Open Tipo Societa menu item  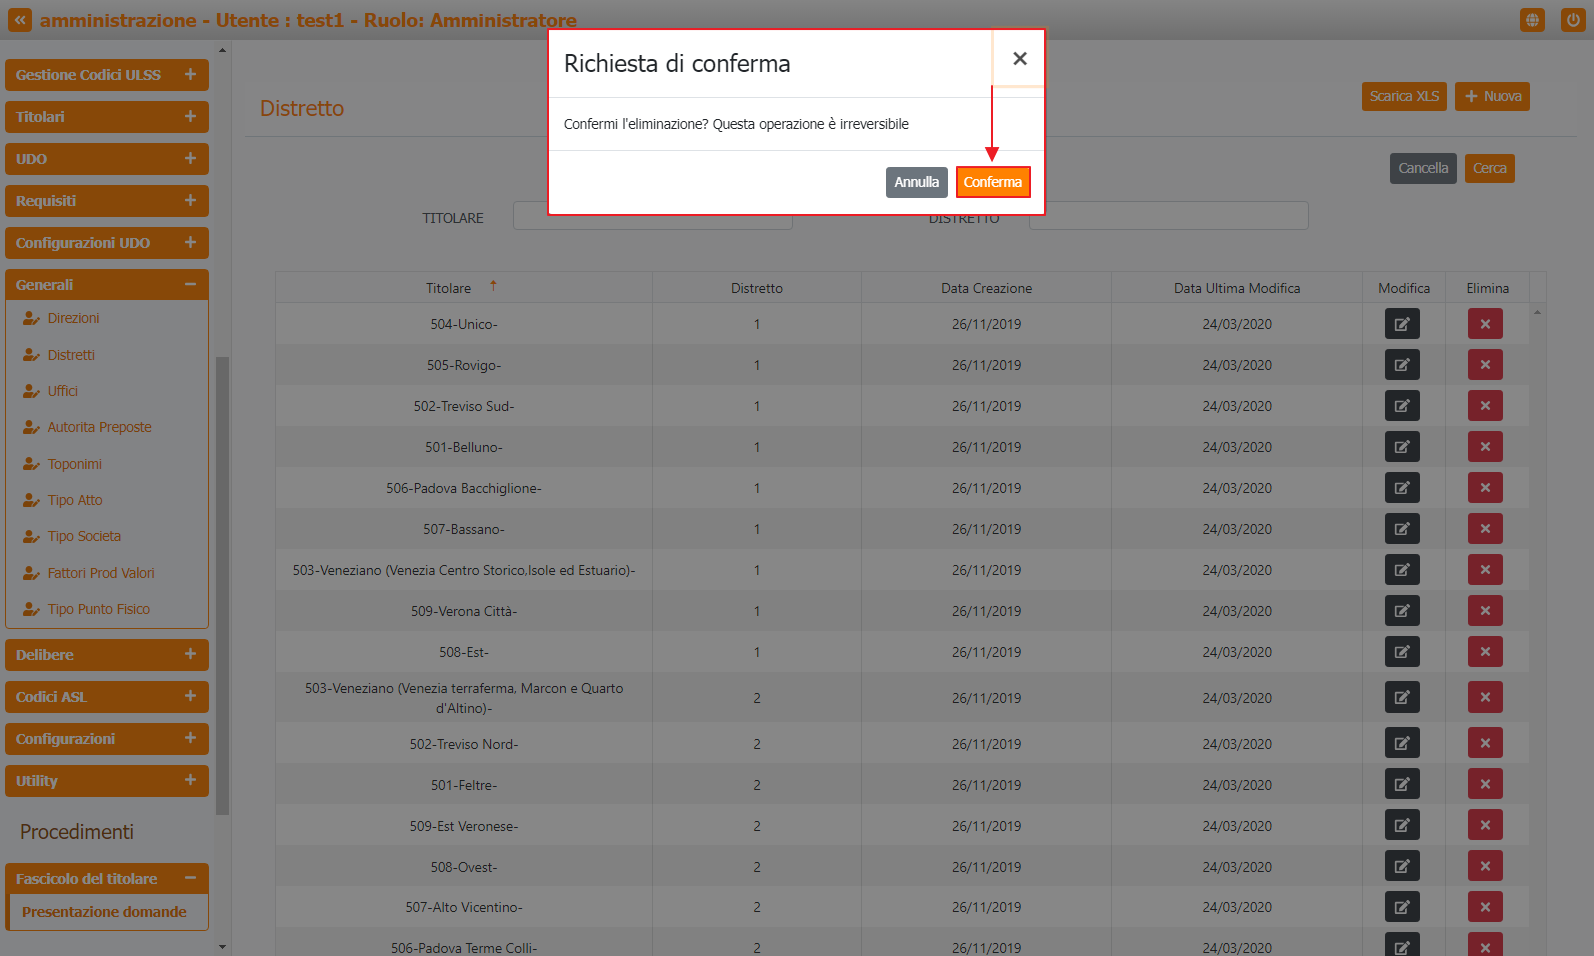coord(84,536)
